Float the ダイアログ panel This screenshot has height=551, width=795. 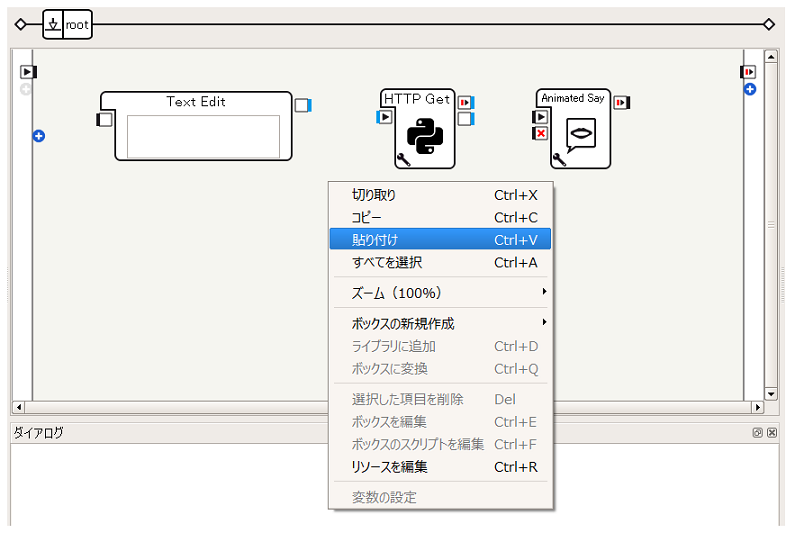[x=757, y=432]
